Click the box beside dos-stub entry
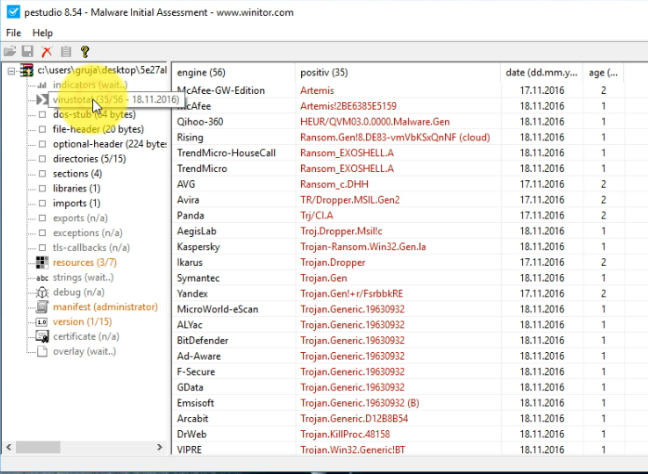Image resolution: width=648 pixels, height=474 pixels. click(41, 114)
